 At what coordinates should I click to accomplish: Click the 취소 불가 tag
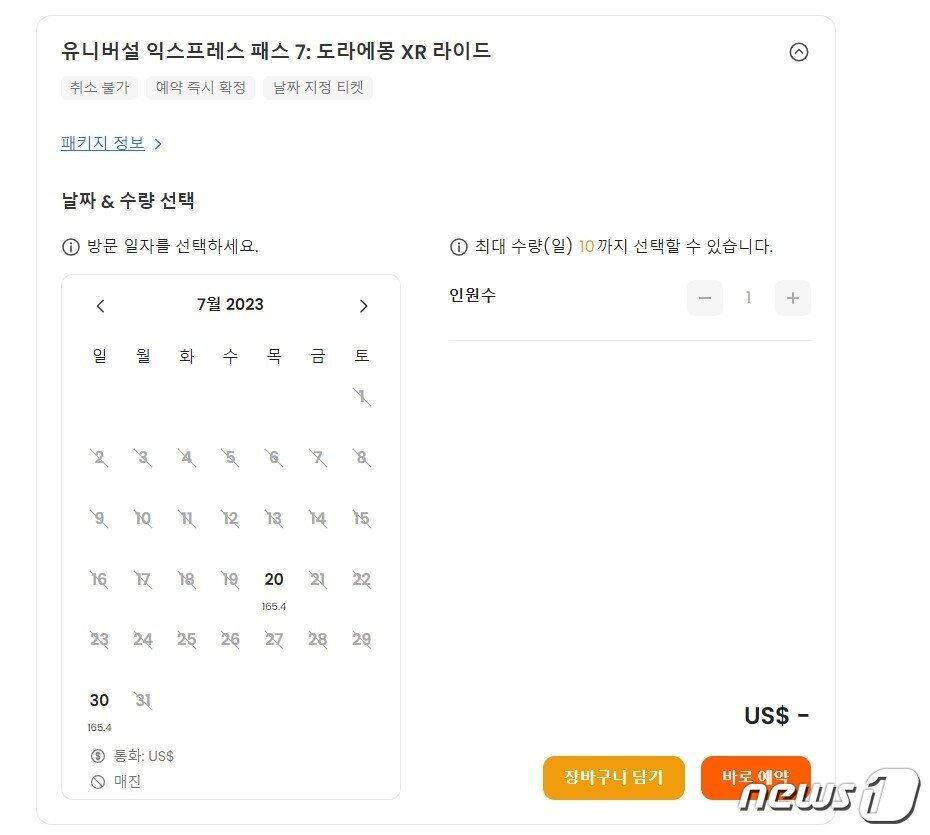[99, 88]
